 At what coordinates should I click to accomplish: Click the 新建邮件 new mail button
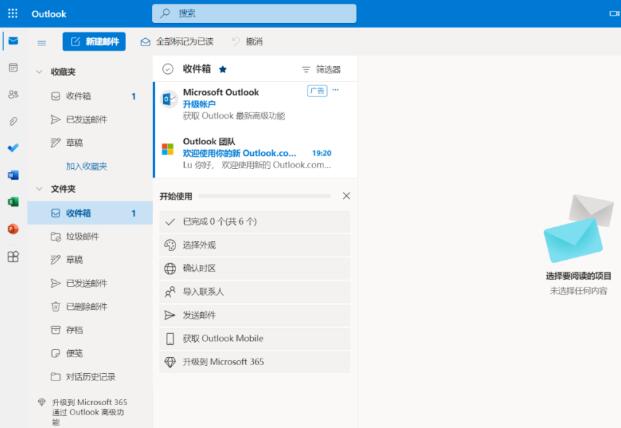point(94,42)
